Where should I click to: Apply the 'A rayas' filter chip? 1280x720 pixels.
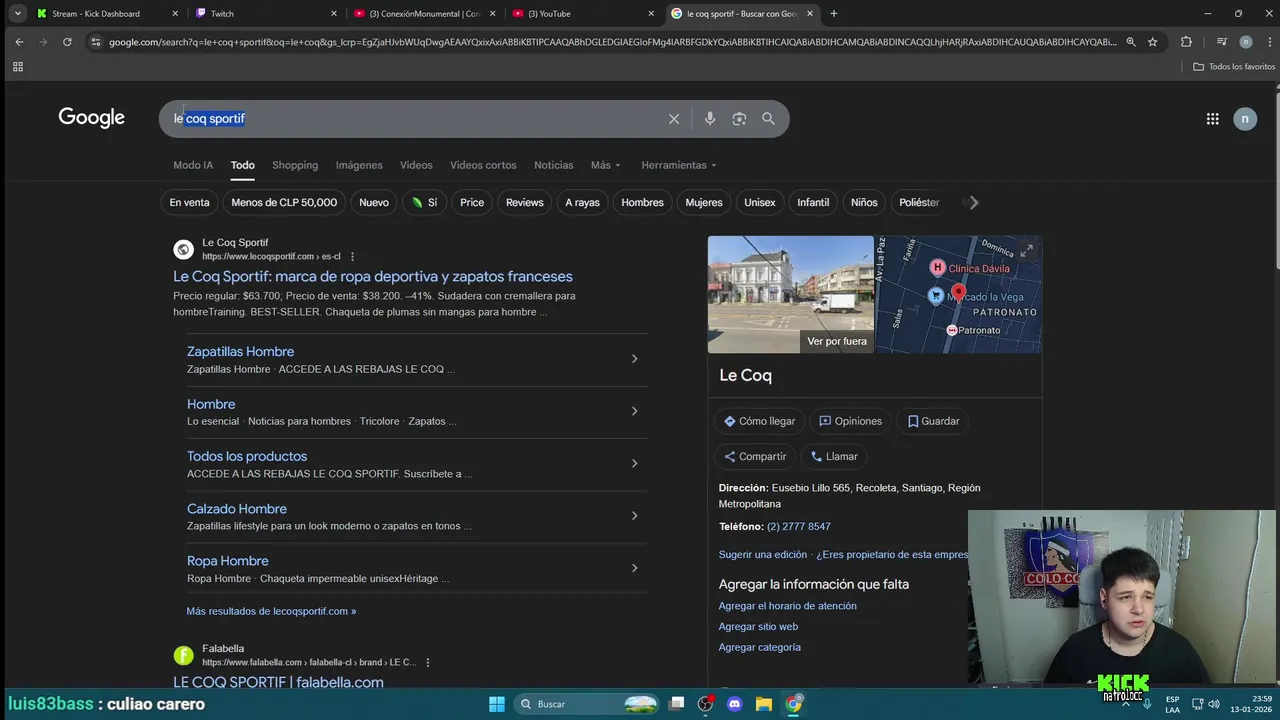(582, 203)
